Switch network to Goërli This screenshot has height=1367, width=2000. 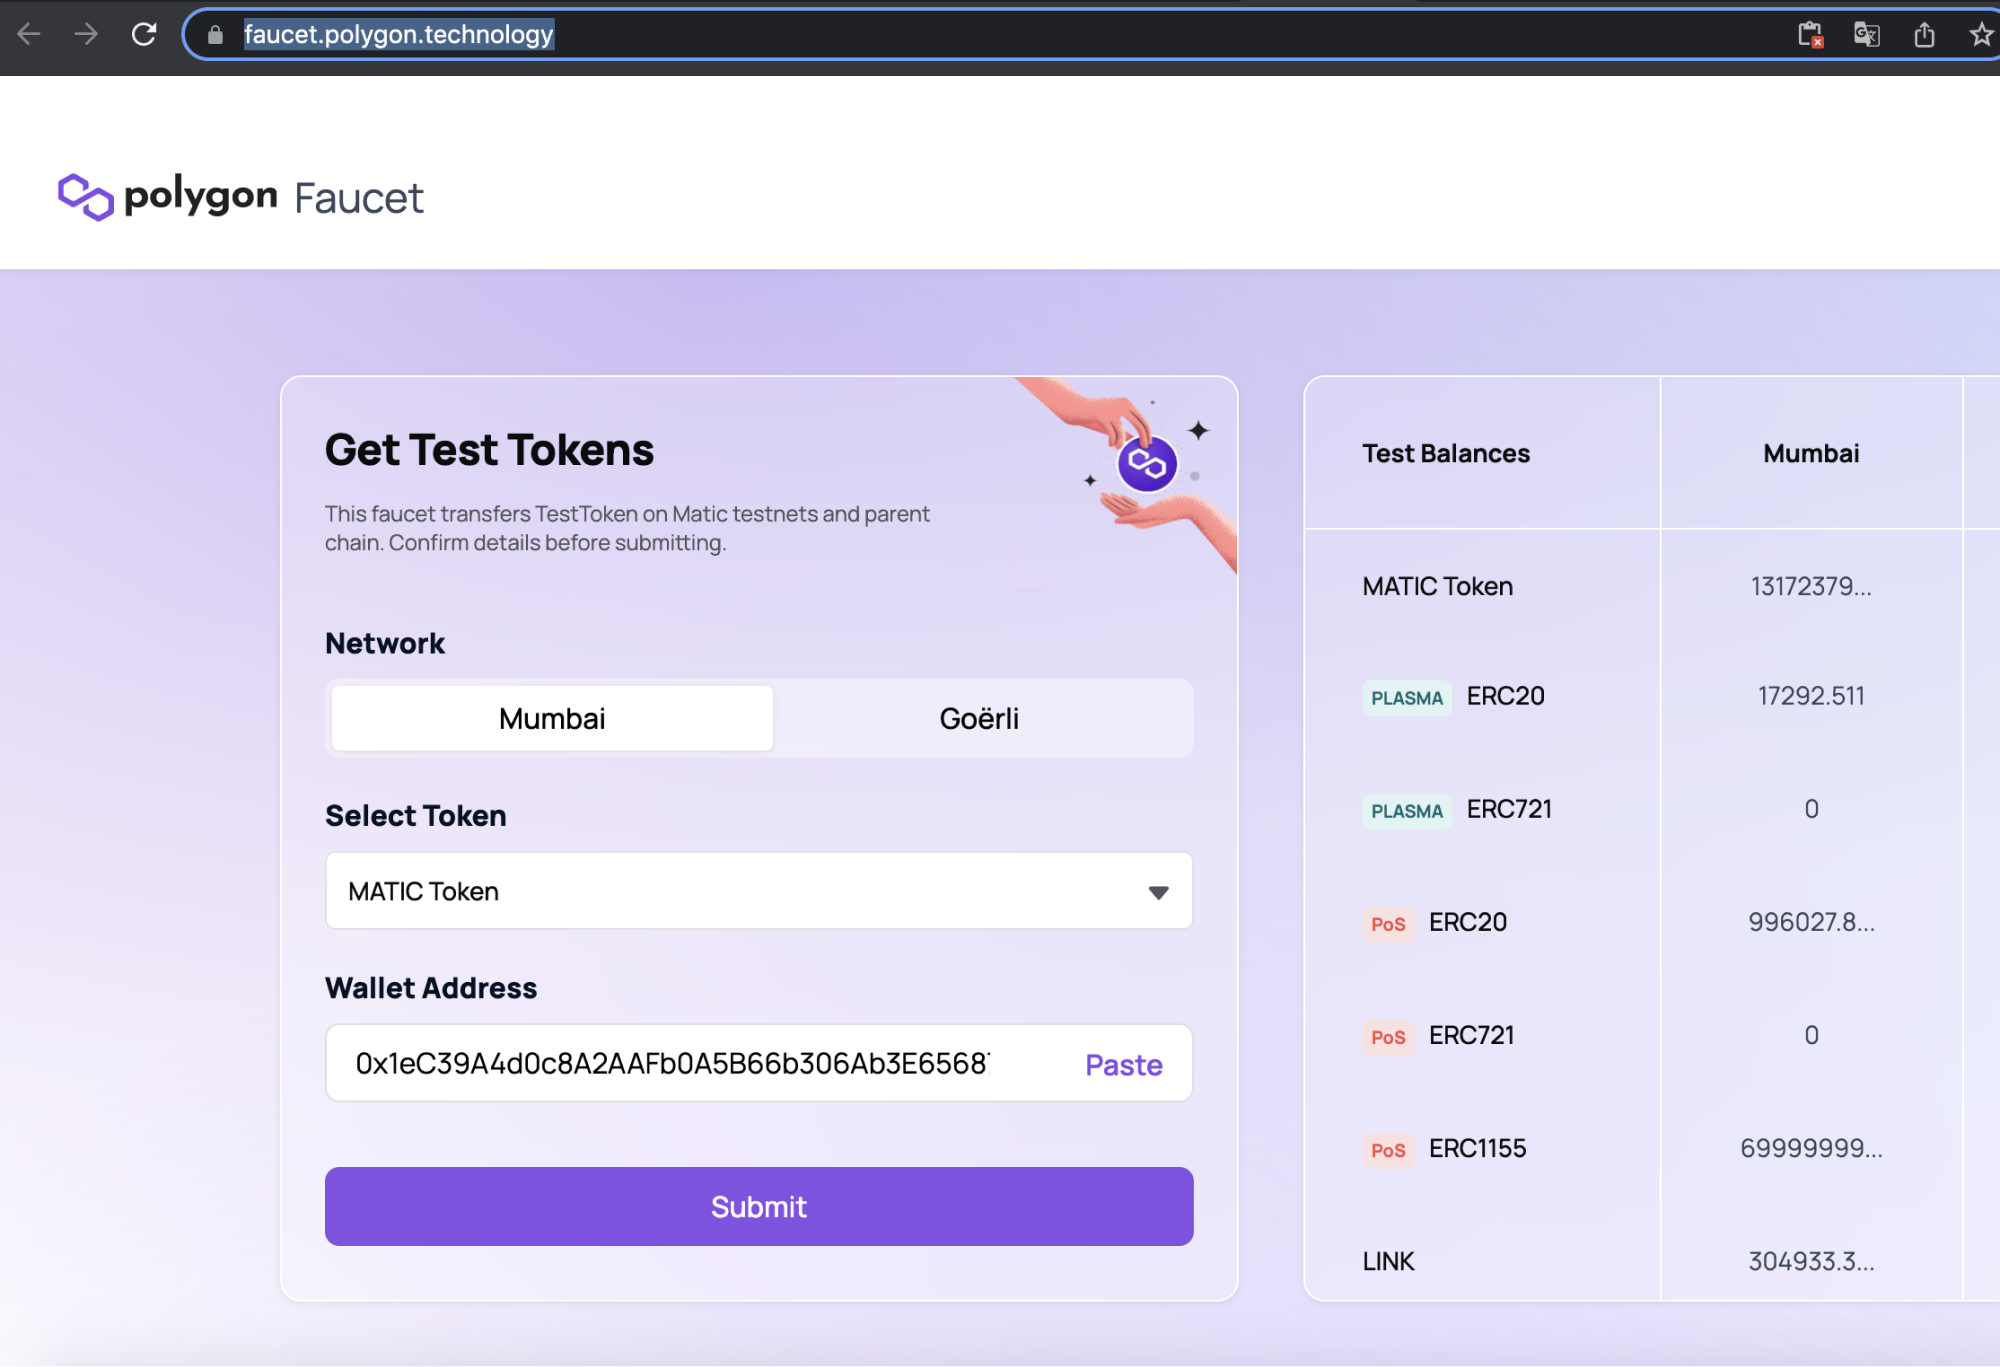(979, 718)
